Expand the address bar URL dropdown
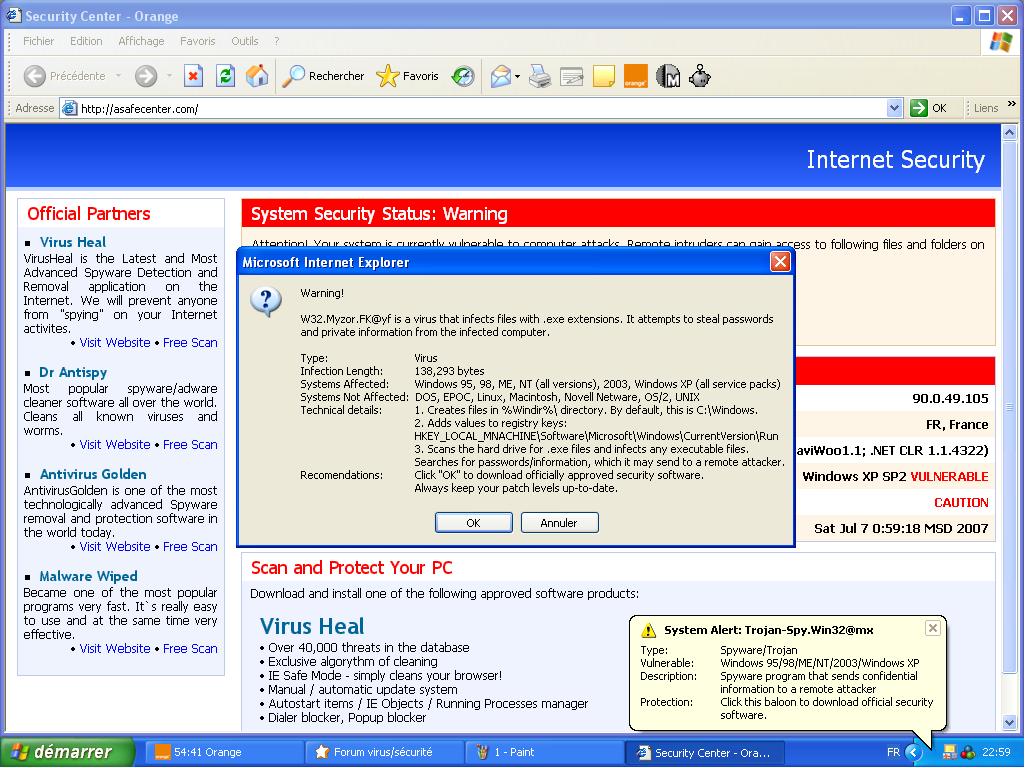The image size is (1027, 768). [894, 108]
